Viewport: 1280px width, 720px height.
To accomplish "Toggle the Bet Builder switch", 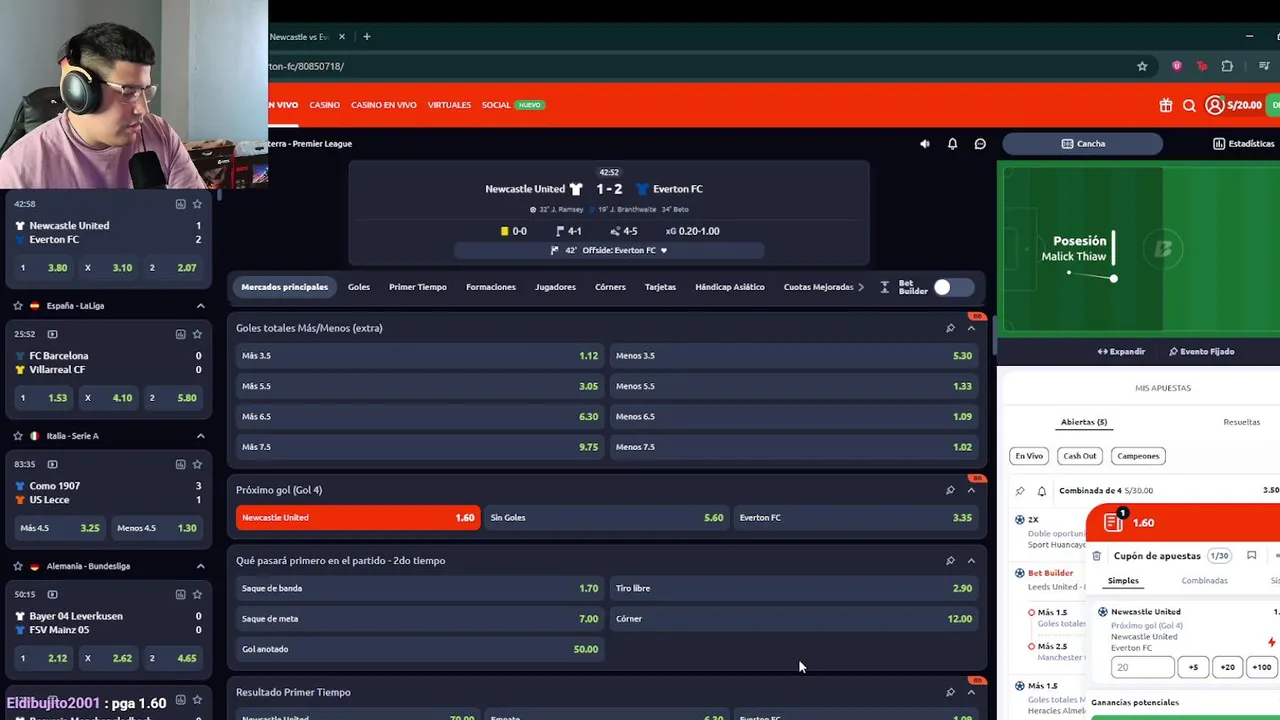I will (953, 288).
